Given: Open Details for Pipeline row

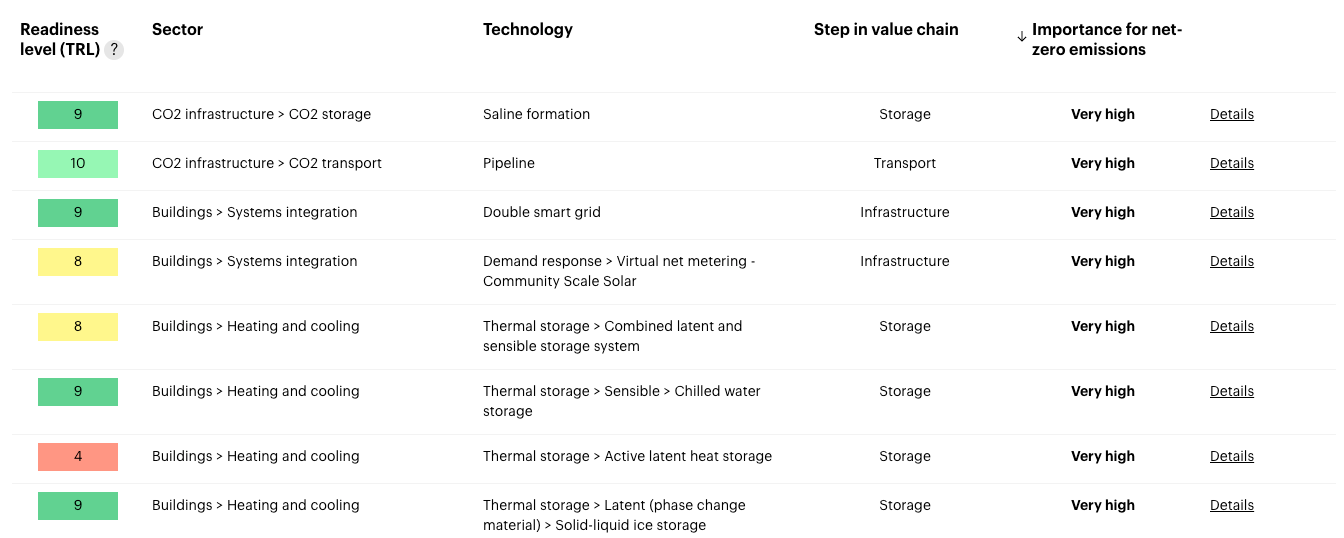Looking at the screenshot, I should [x=1232, y=163].
